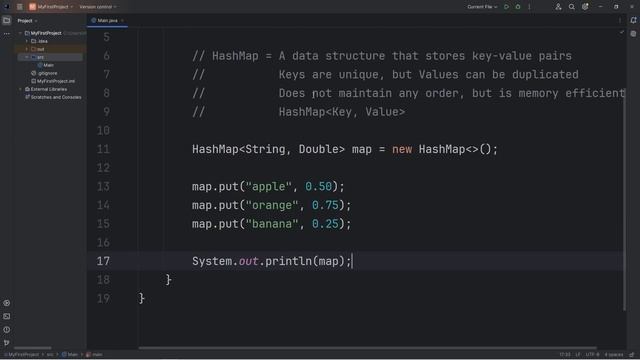Viewport: 640px width, 360px height.
Task: Click the IntelliJ app logo icon
Action: coord(7,7)
